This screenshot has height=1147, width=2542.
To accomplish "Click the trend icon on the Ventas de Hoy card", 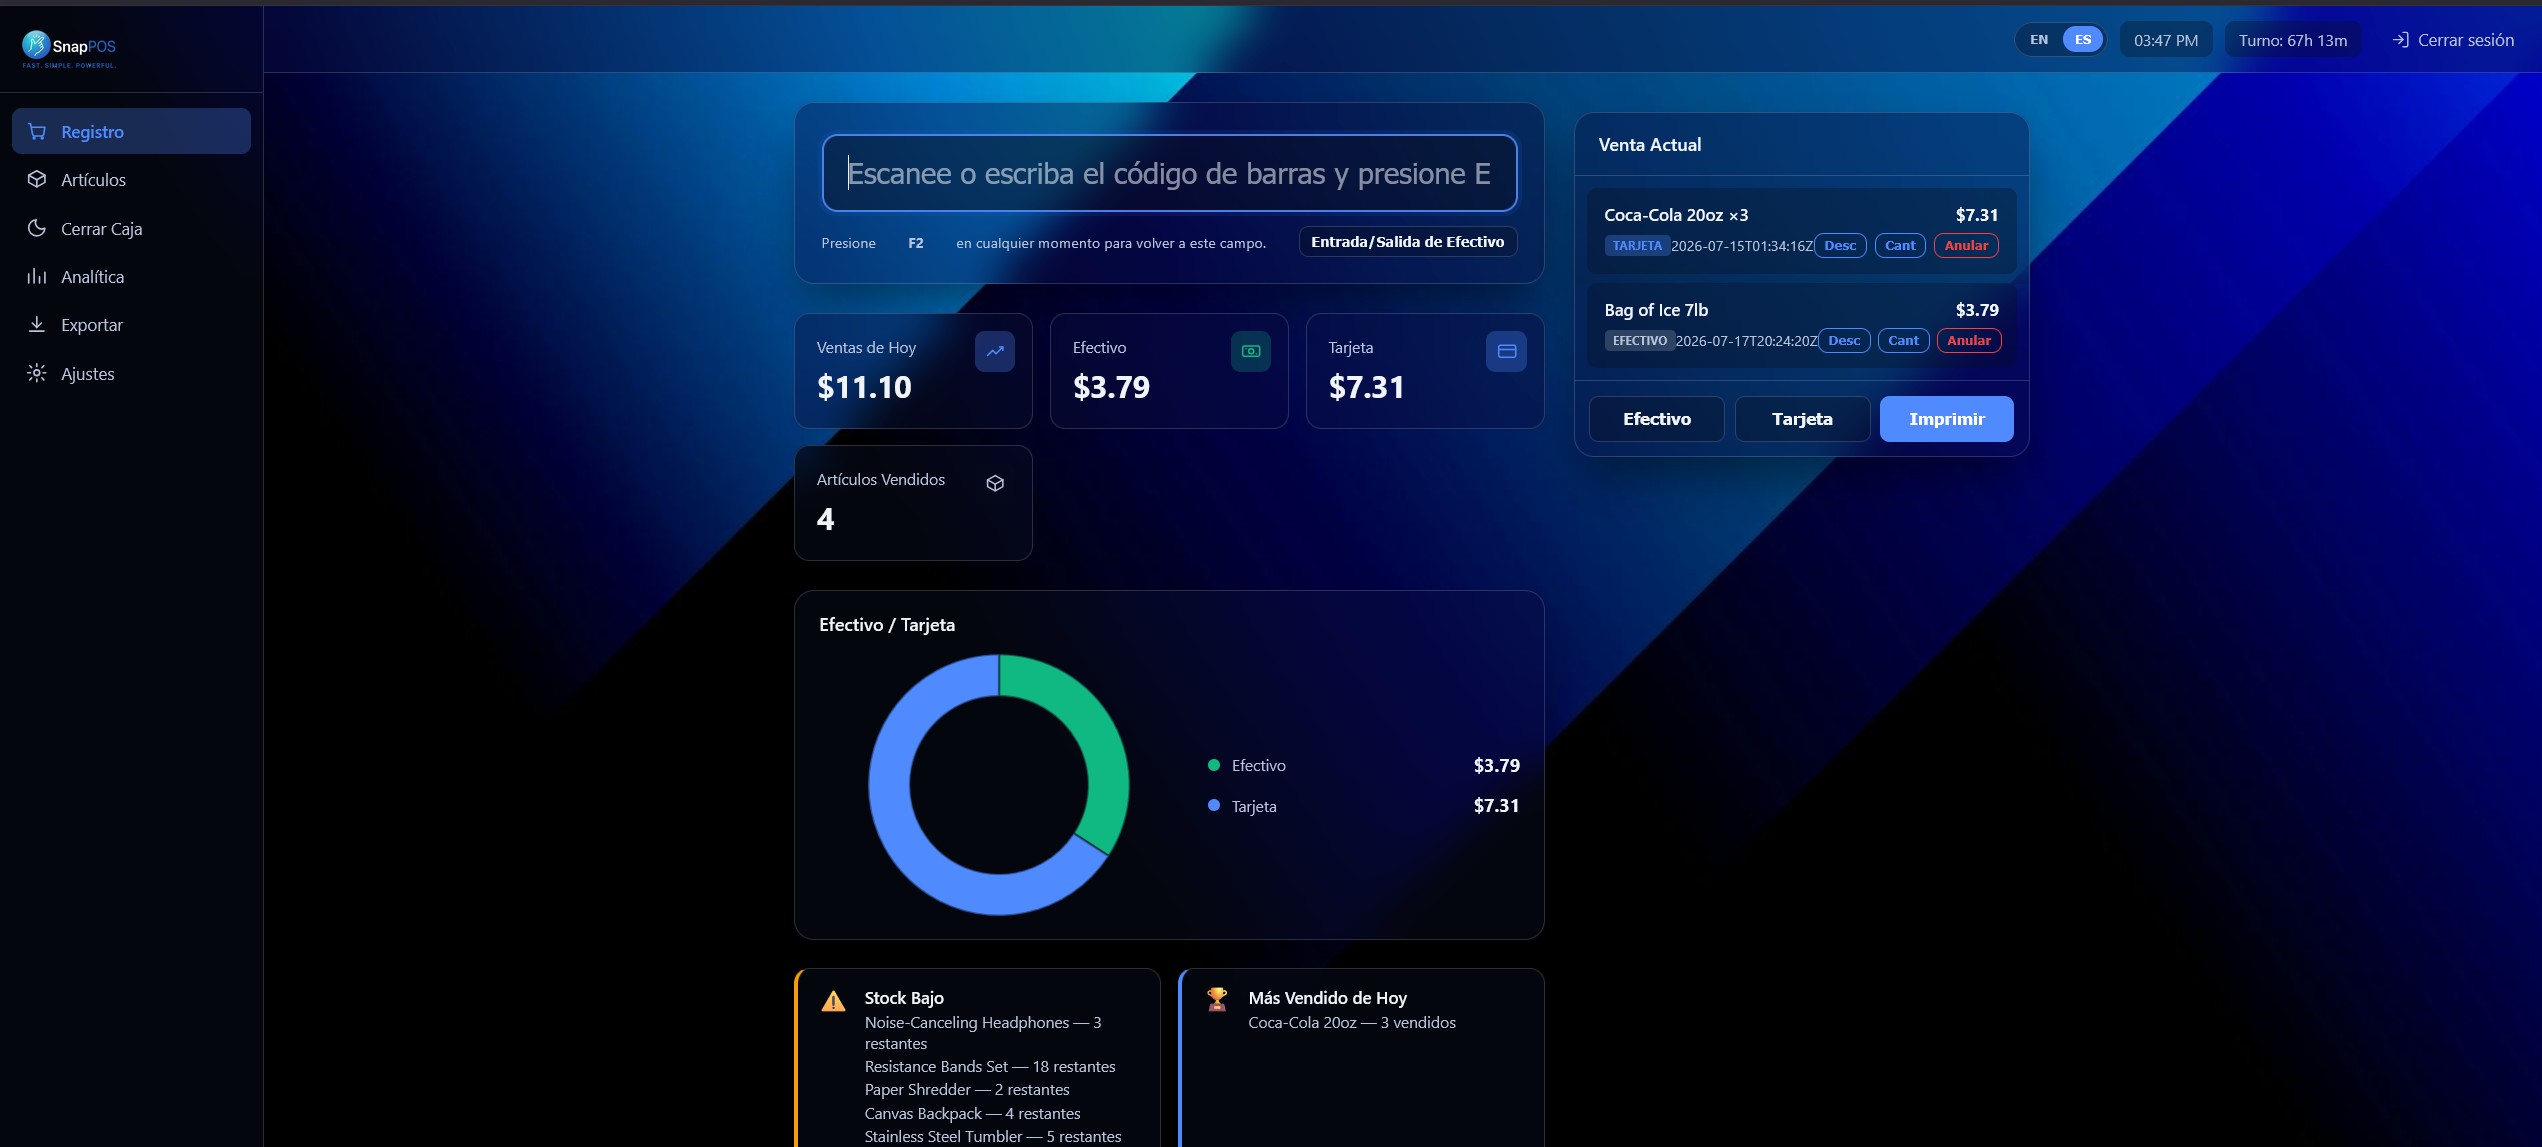I will point(994,351).
